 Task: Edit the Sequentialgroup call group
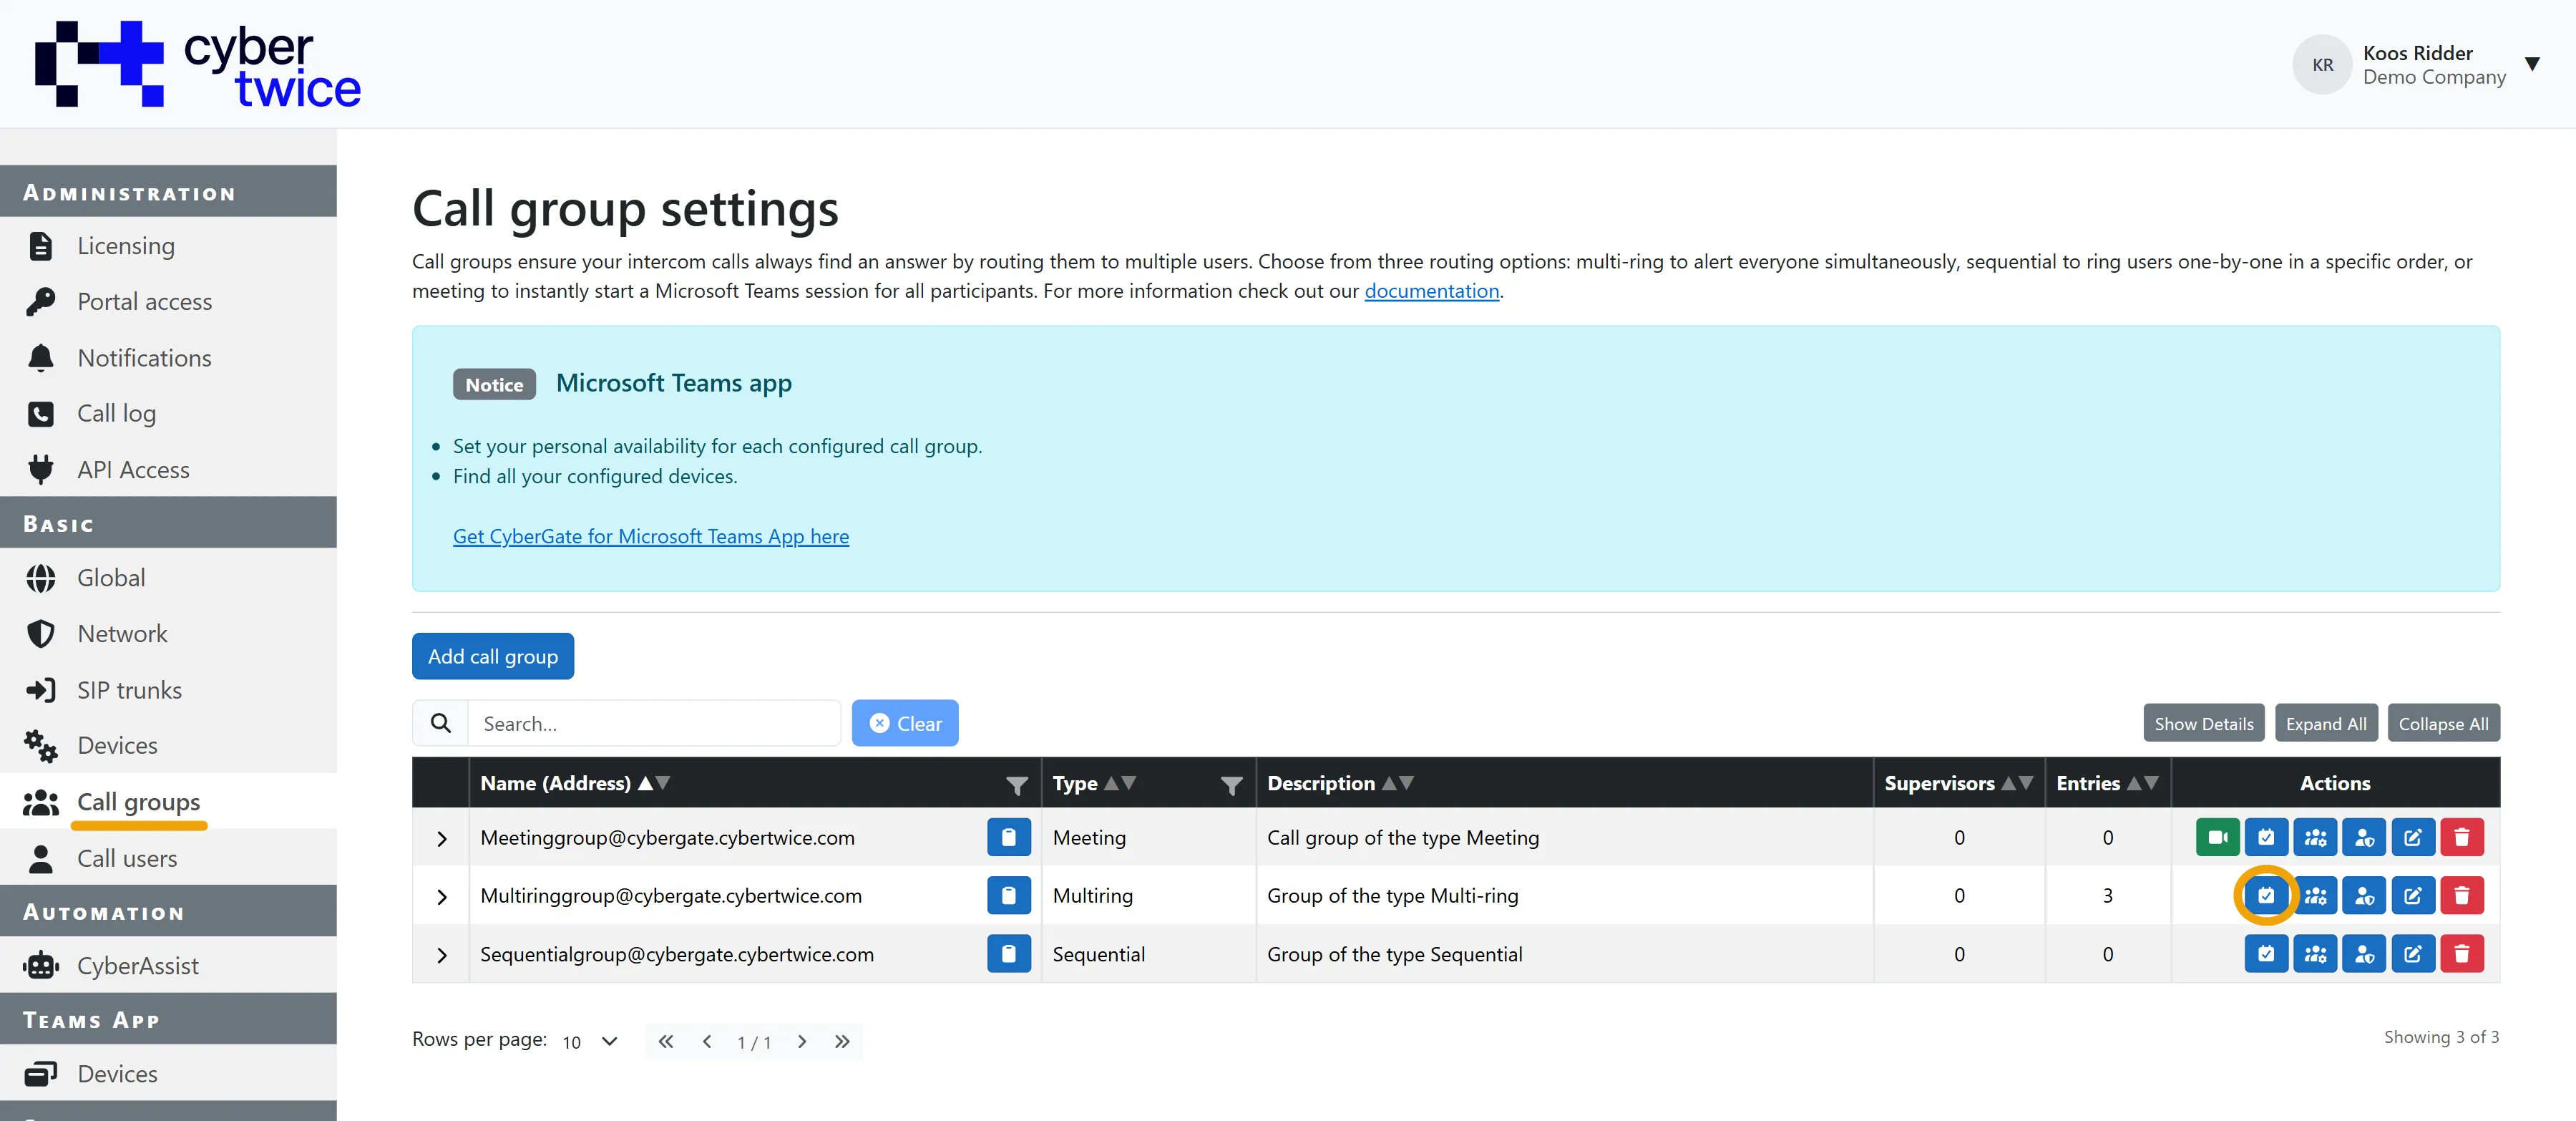(2413, 954)
